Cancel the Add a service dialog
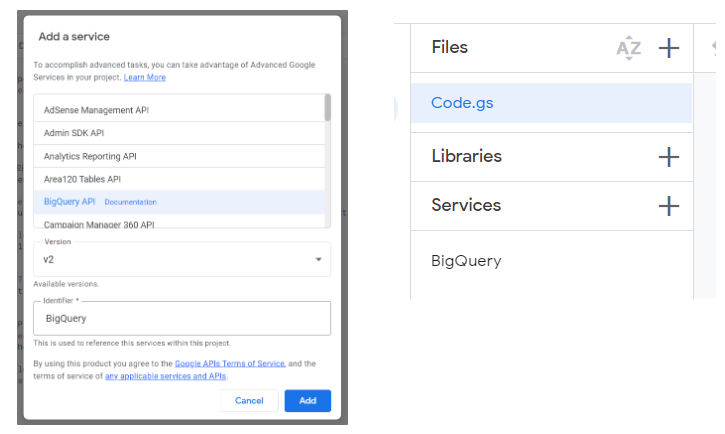This screenshot has height=434, width=725. (249, 401)
